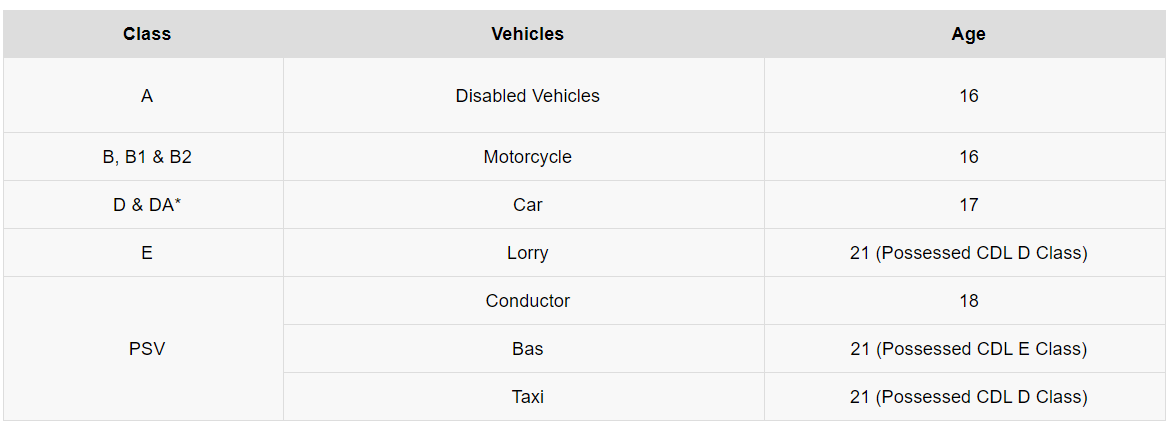Click the Conductor cell

(x=527, y=301)
